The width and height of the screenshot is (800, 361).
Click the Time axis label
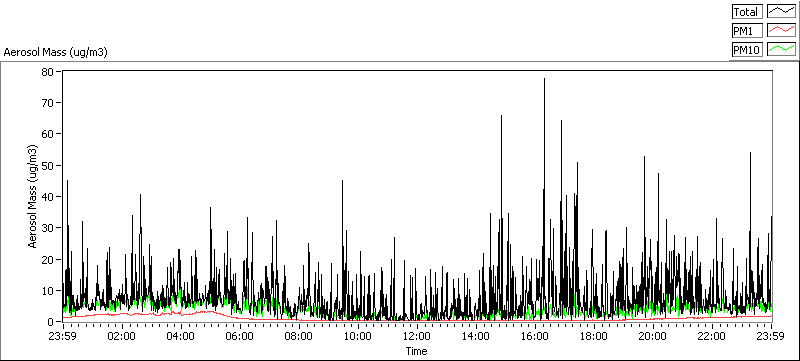tap(416, 351)
